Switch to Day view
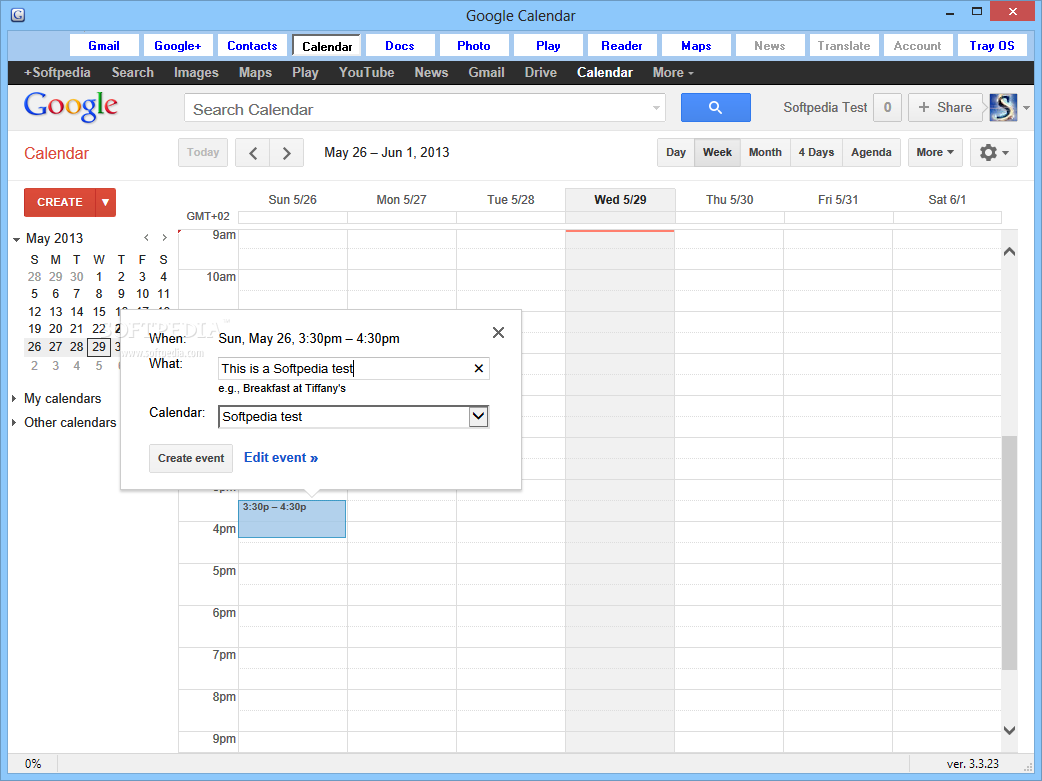This screenshot has width=1042, height=781. (x=676, y=152)
